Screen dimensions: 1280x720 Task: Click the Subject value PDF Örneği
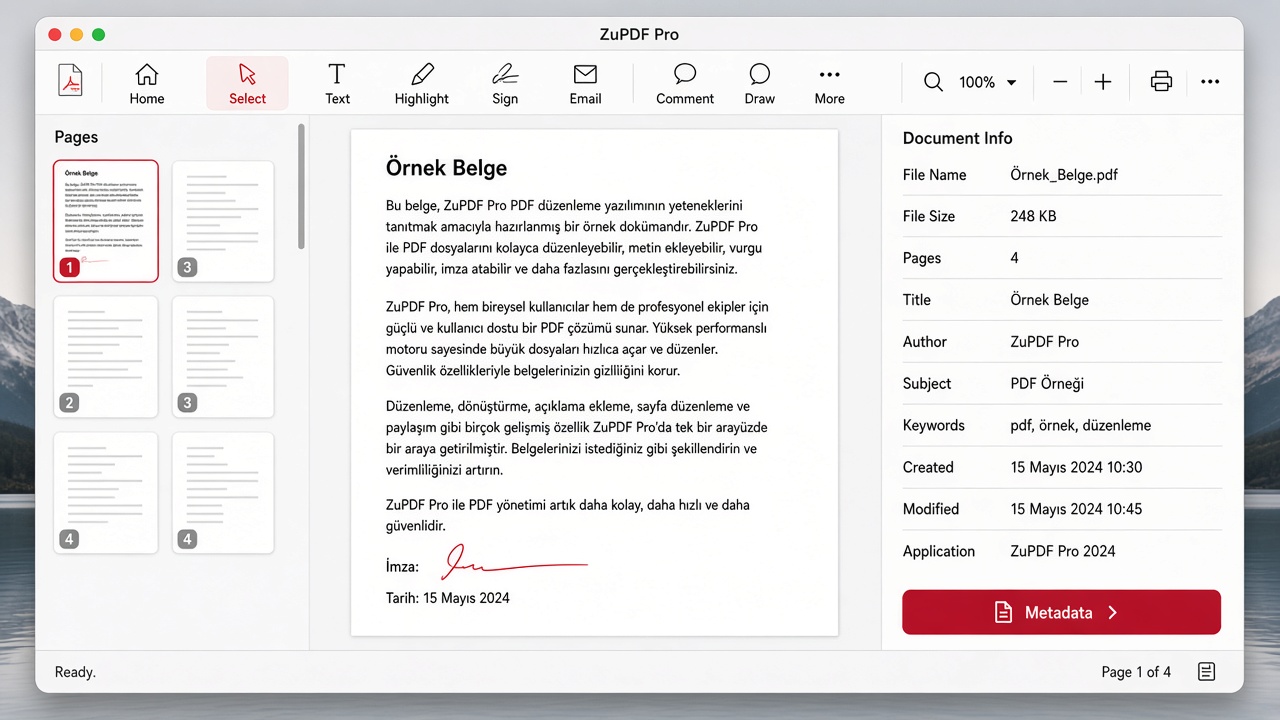click(1047, 384)
